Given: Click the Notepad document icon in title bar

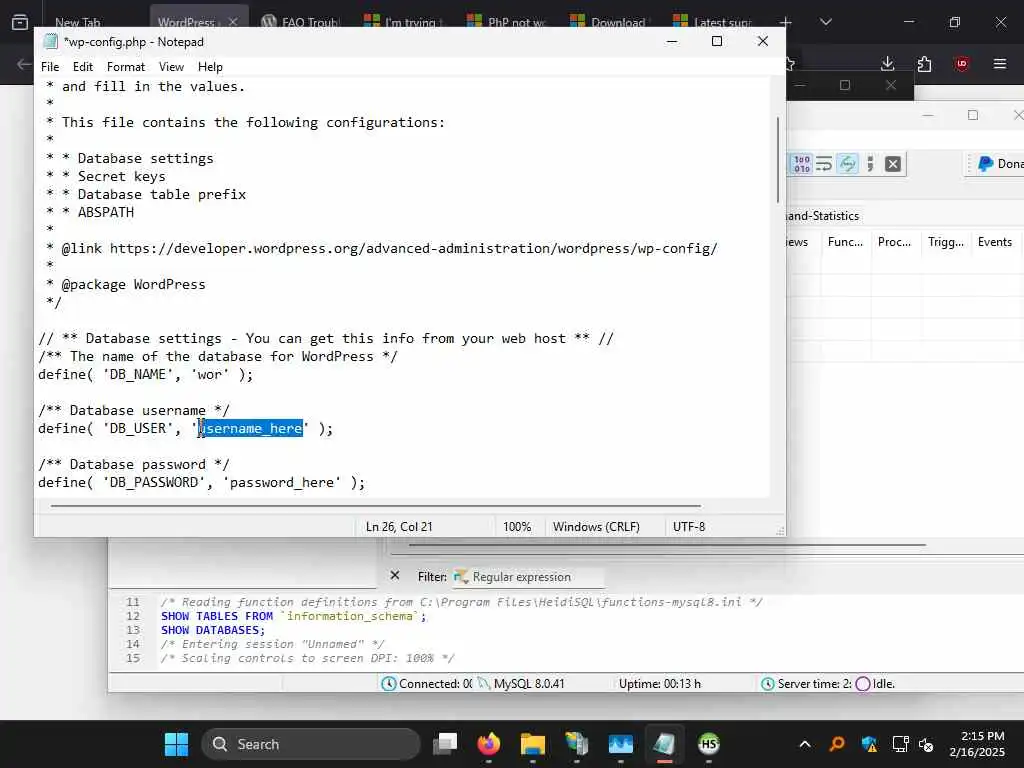Looking at the screenshot, I should coord(50,42).
